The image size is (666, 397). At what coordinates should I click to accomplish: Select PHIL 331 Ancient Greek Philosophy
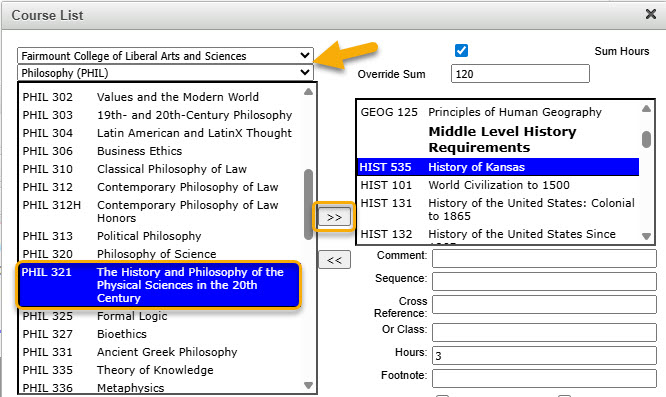(x=161, y=352)
